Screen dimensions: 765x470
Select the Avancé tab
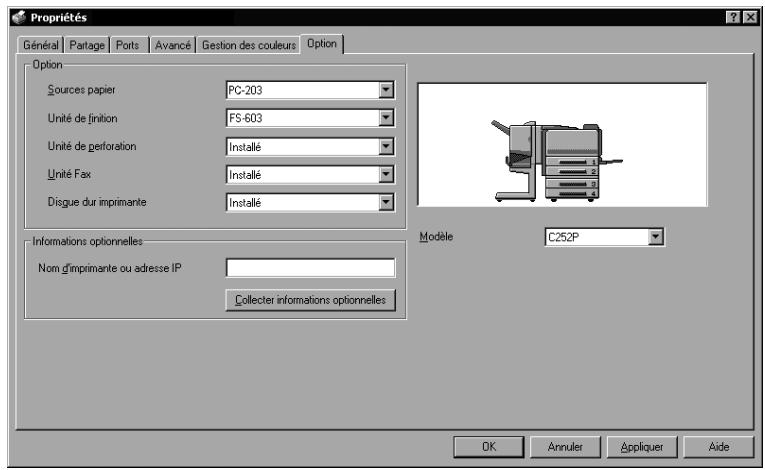173,45
